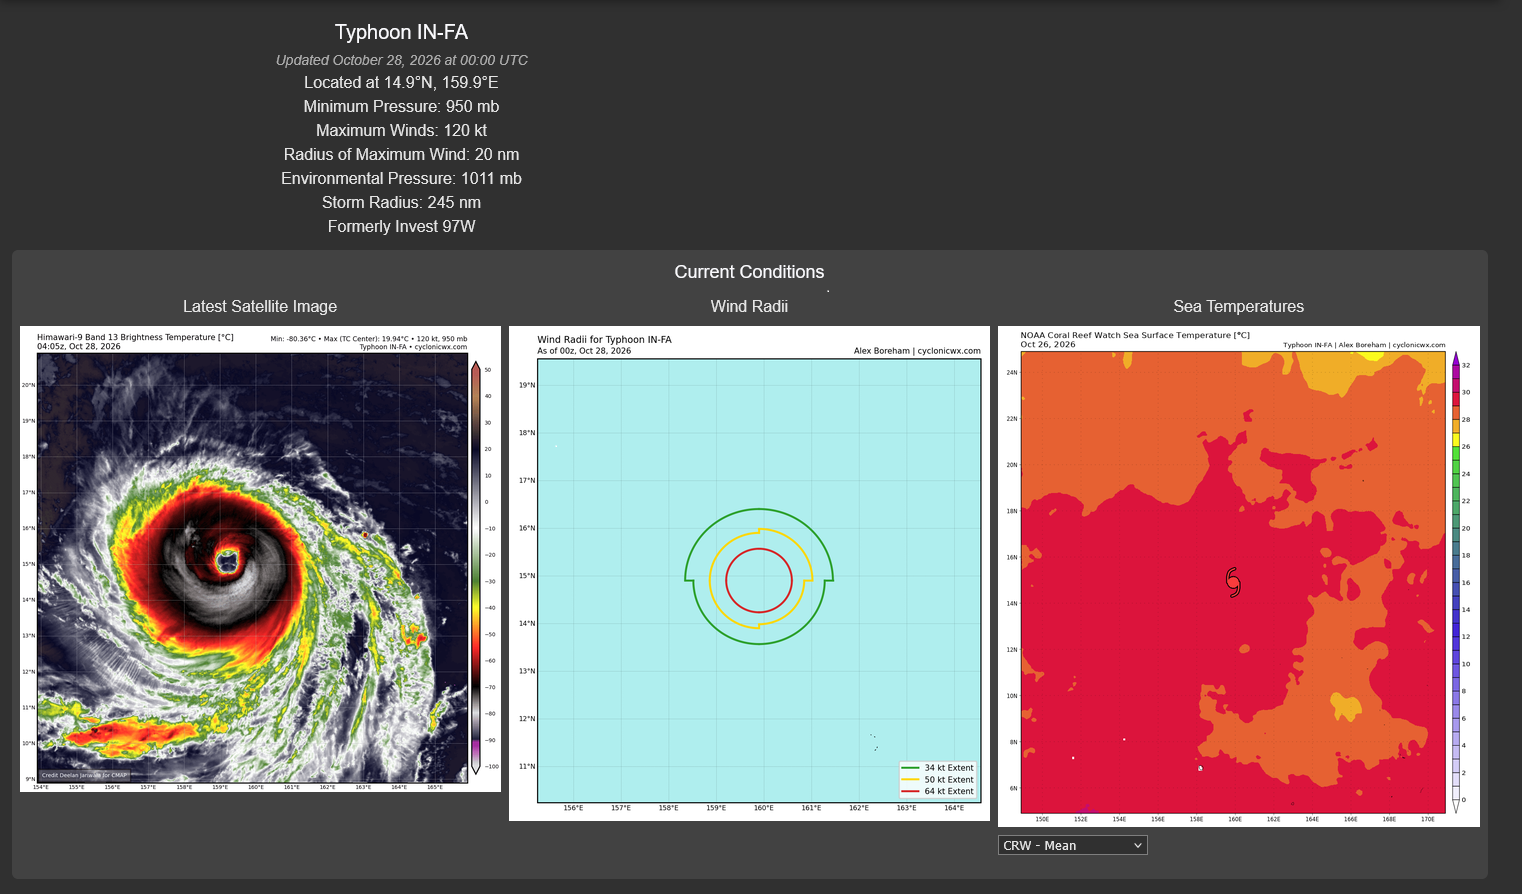Click the typhoon eye in satellite image
Viewport: 1522px width, 894px height.
point(228,562)
